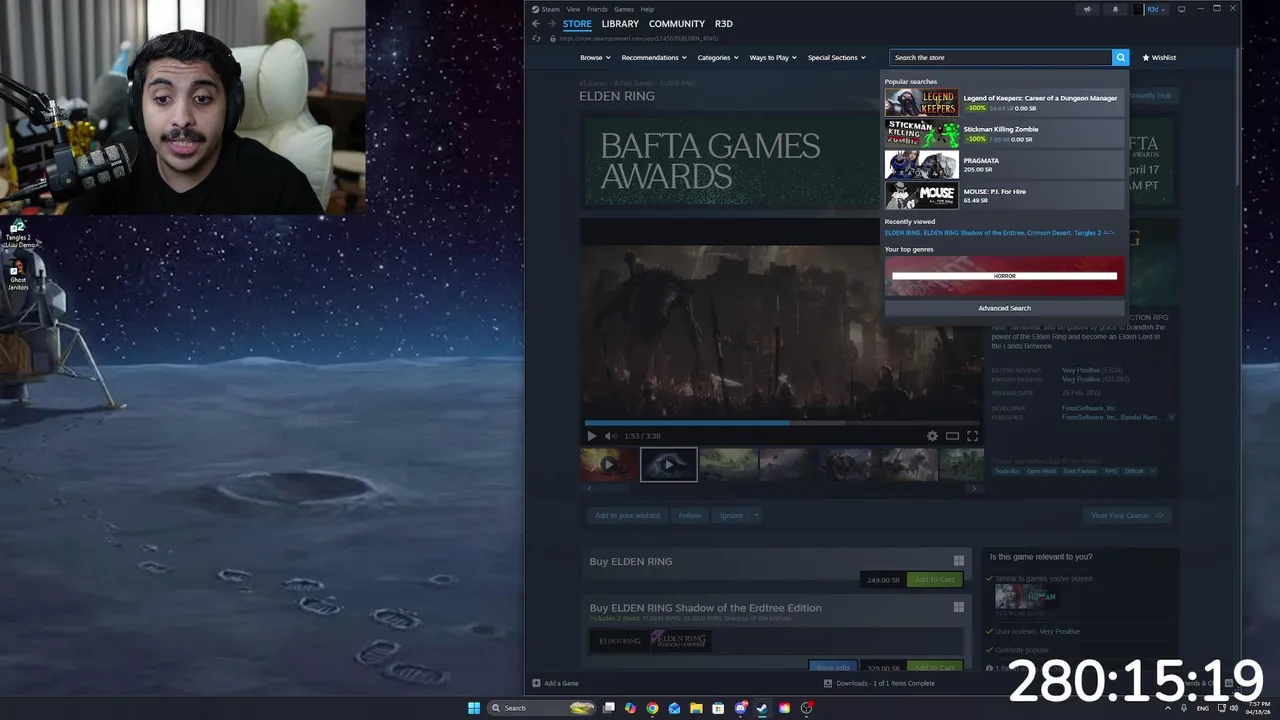This screenshot has width=1280, height=720.
Task: Click the magnifier search button in store
Action: (x=1121, y=58)
